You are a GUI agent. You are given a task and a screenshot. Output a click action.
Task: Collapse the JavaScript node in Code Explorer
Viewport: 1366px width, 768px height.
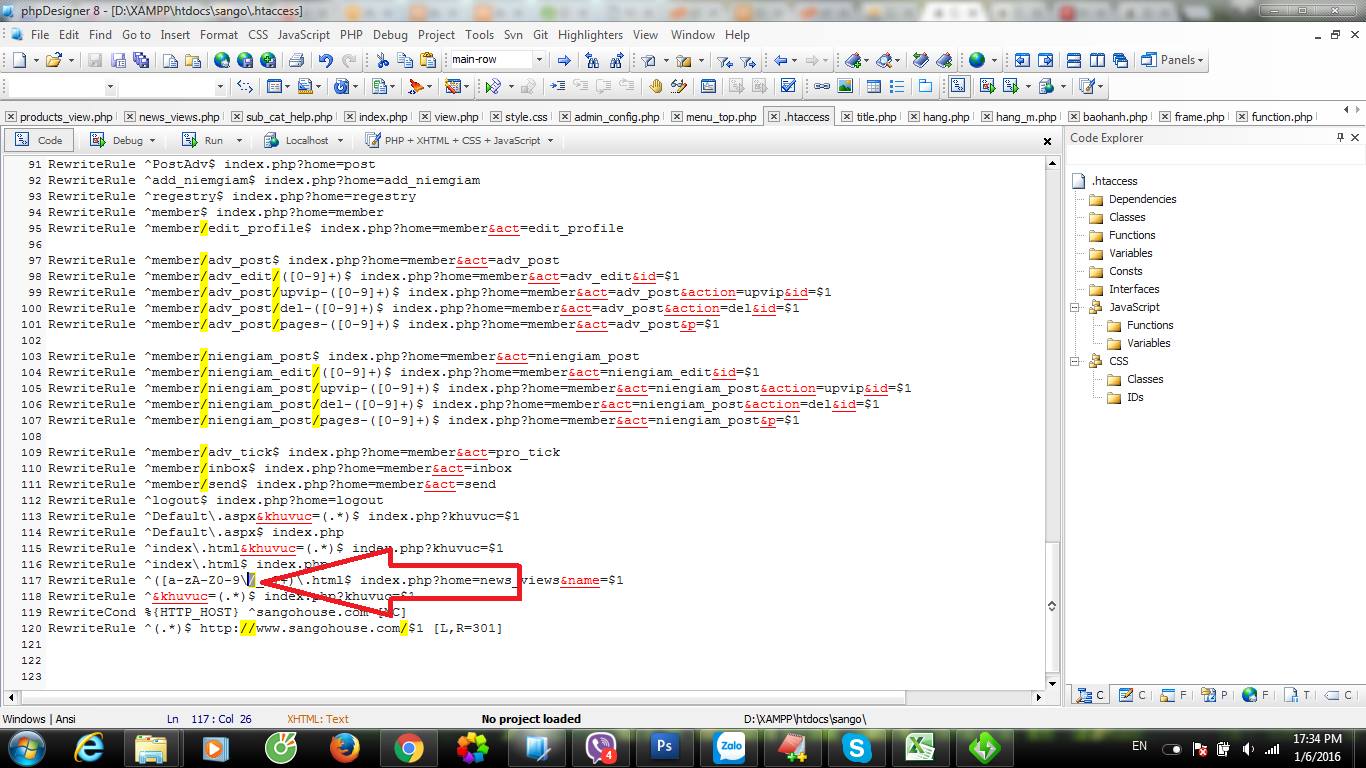click(x=1076, y=307)
